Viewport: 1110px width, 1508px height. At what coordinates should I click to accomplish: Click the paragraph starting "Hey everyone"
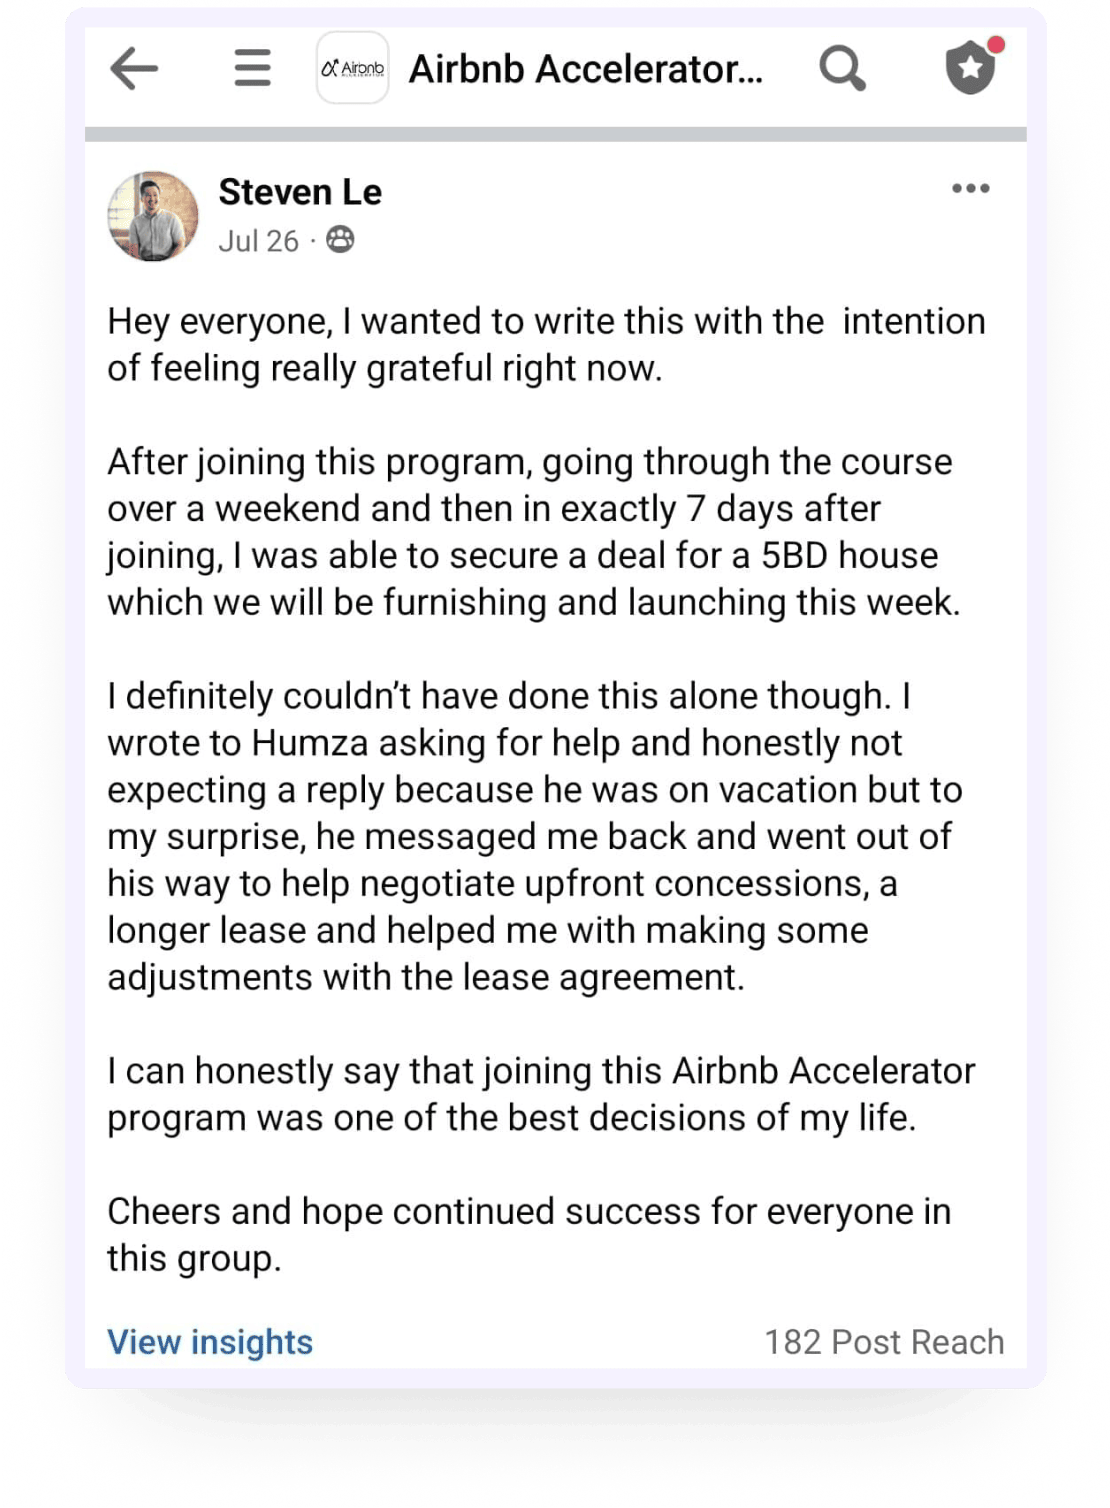(x=546, y=344)
